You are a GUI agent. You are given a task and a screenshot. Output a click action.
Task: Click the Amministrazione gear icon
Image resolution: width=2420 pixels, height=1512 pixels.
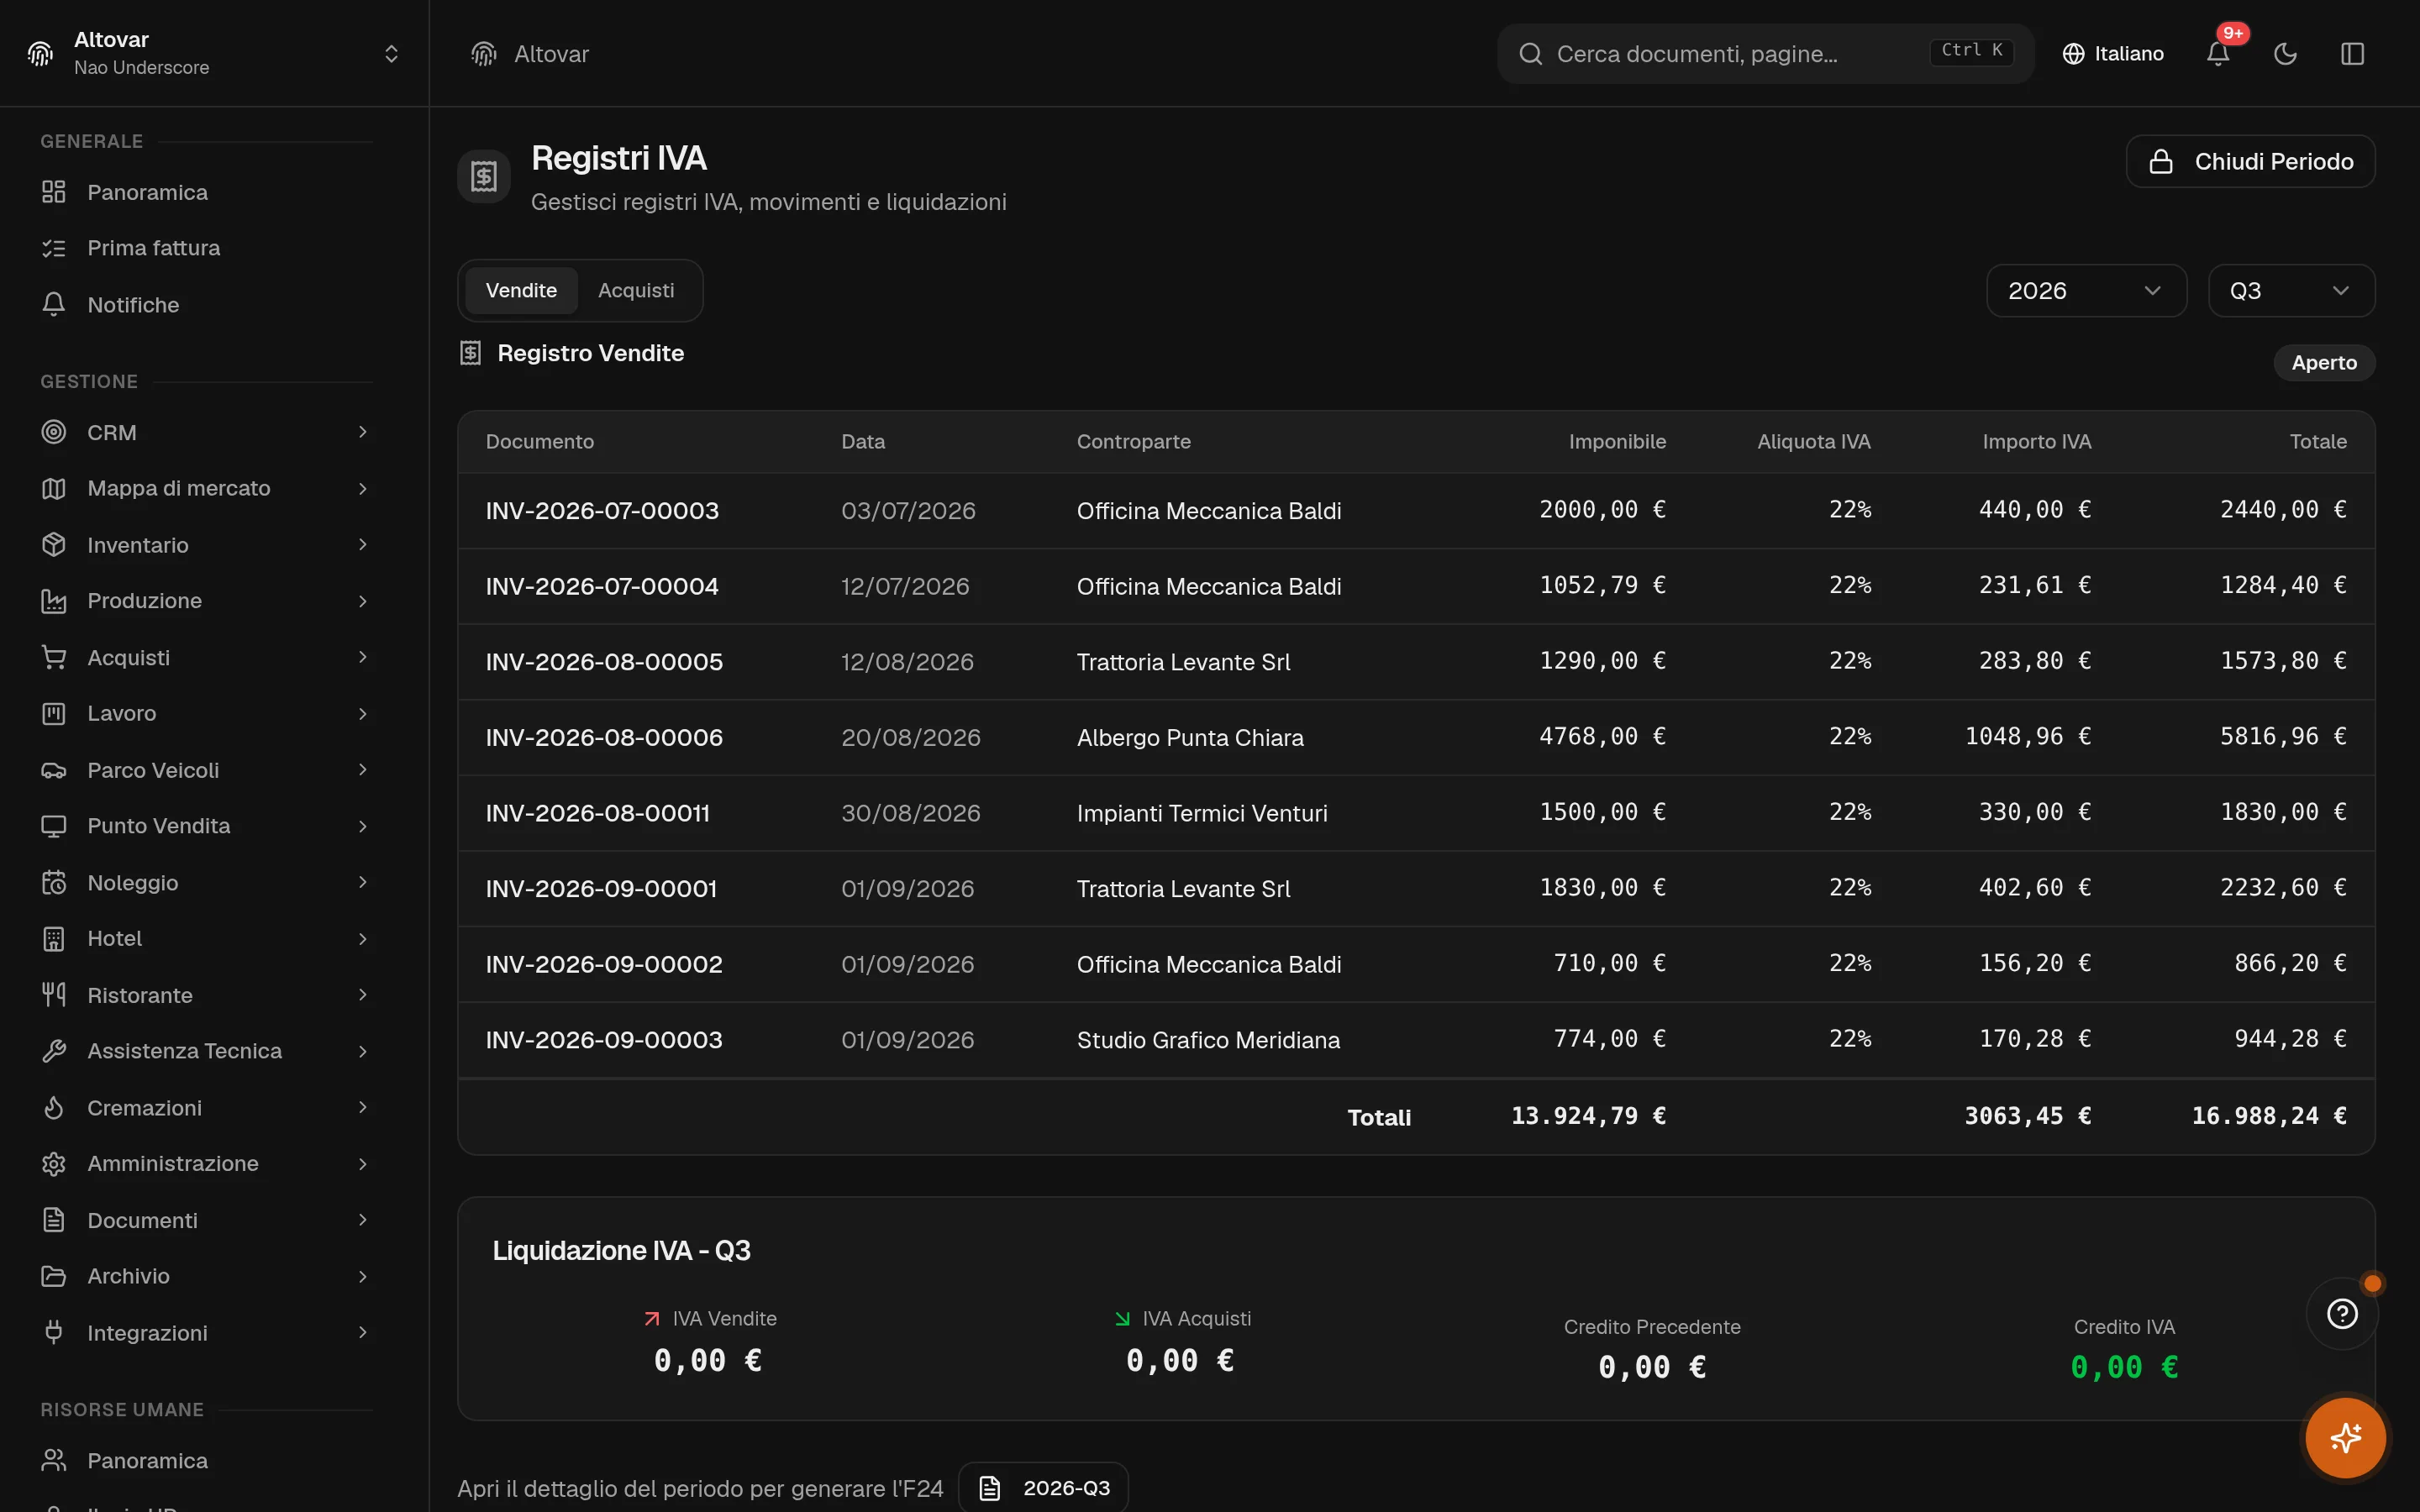coord(54,1164)
